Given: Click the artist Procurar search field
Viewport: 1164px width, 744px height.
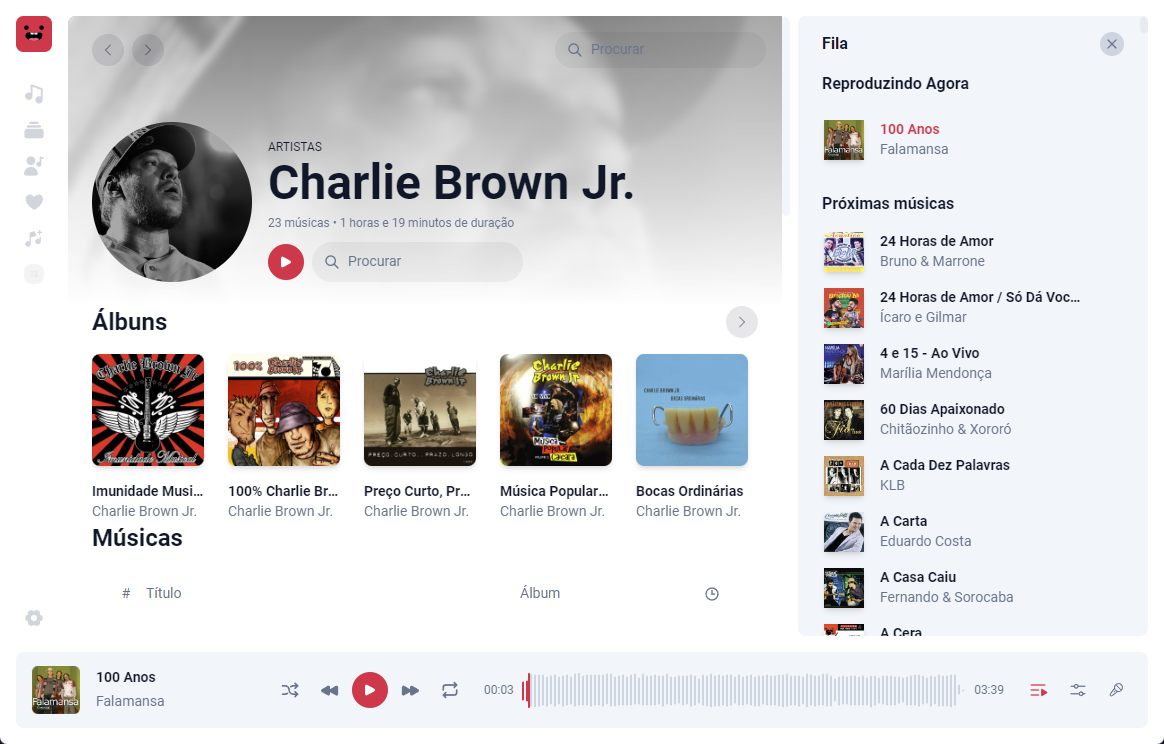Looking at the screenshot, I should point(417,262).
